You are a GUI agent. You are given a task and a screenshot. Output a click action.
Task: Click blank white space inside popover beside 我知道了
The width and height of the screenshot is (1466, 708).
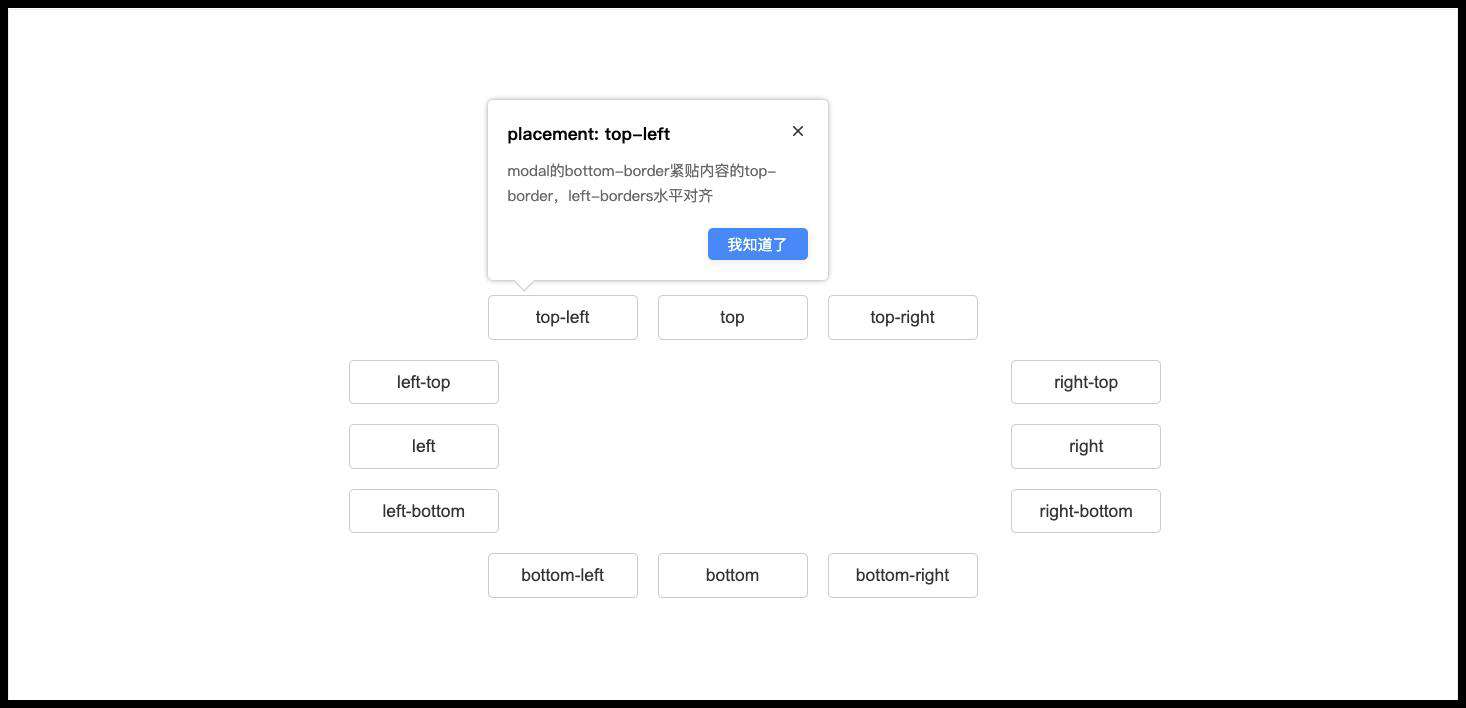pyautogui.click(x=600, y=244)
